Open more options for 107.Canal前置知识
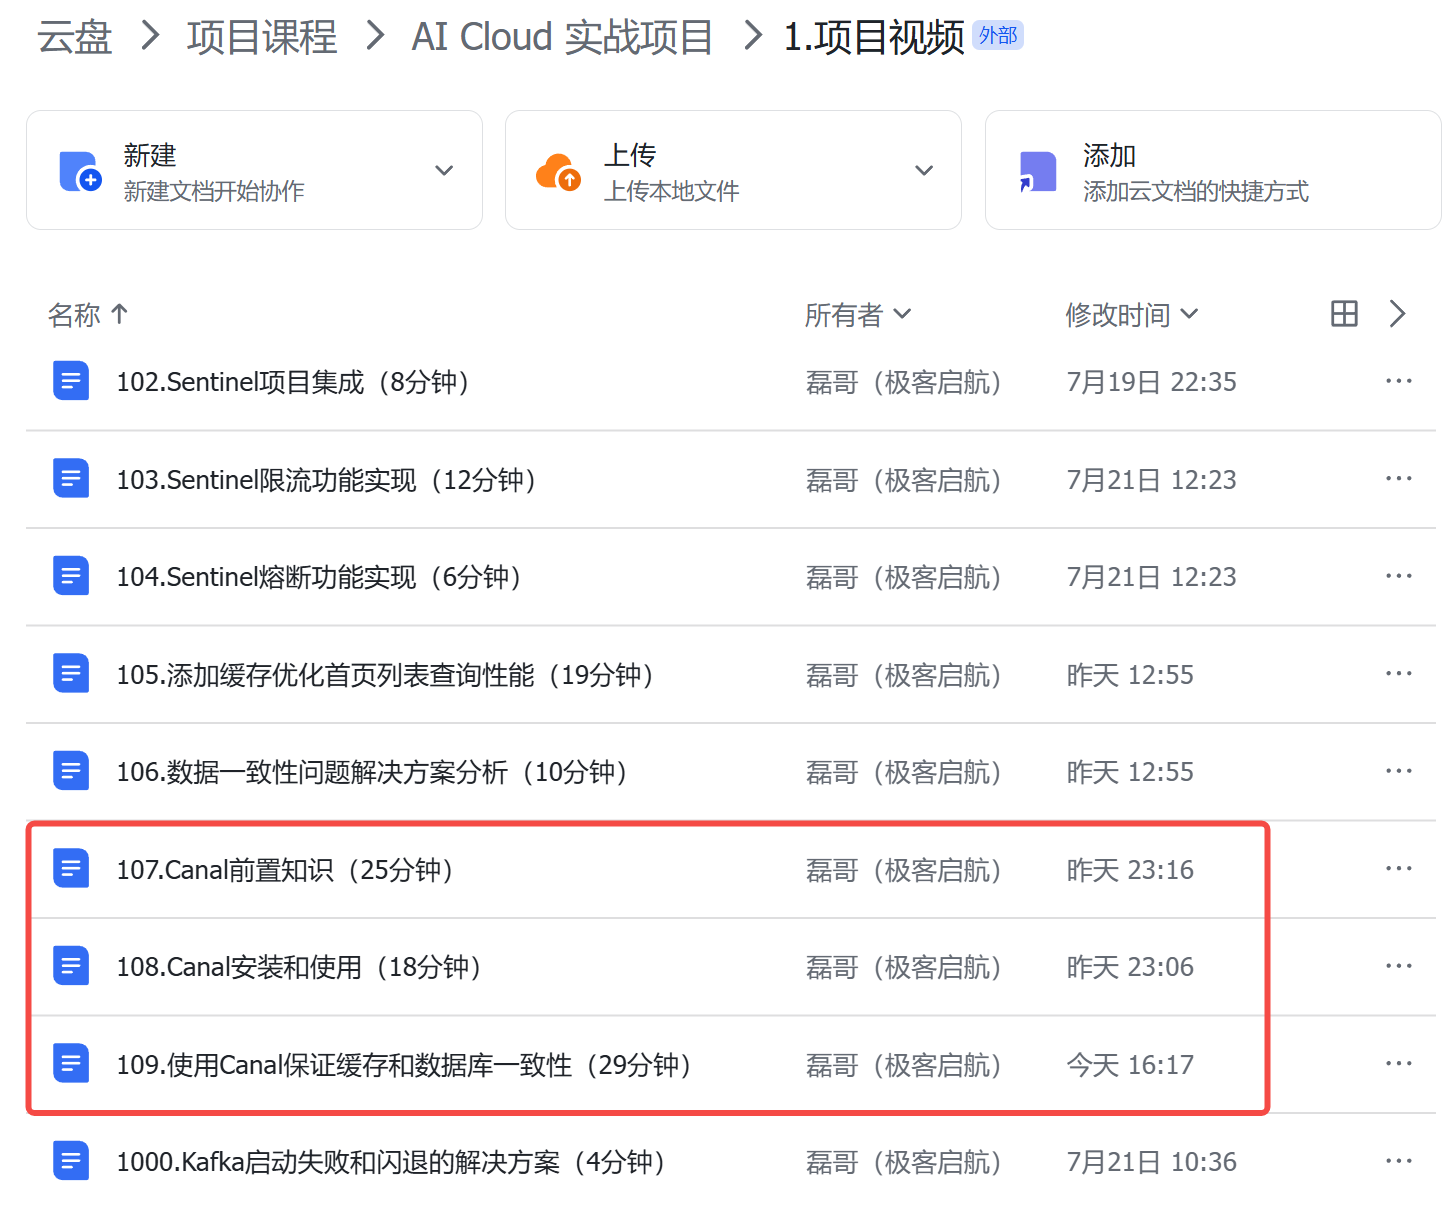Viewport: 1455px width, 1210px height. coord(1399,869)
